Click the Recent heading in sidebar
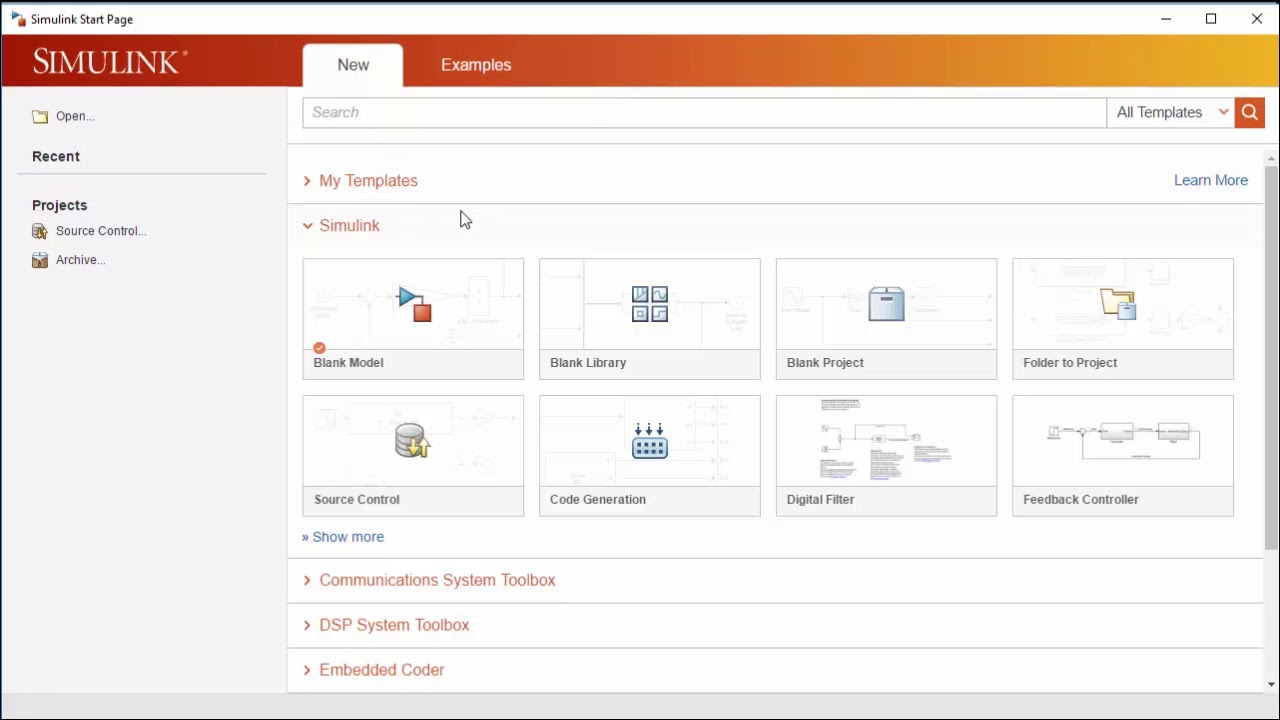1280x720 pixels. click(56, 156)
